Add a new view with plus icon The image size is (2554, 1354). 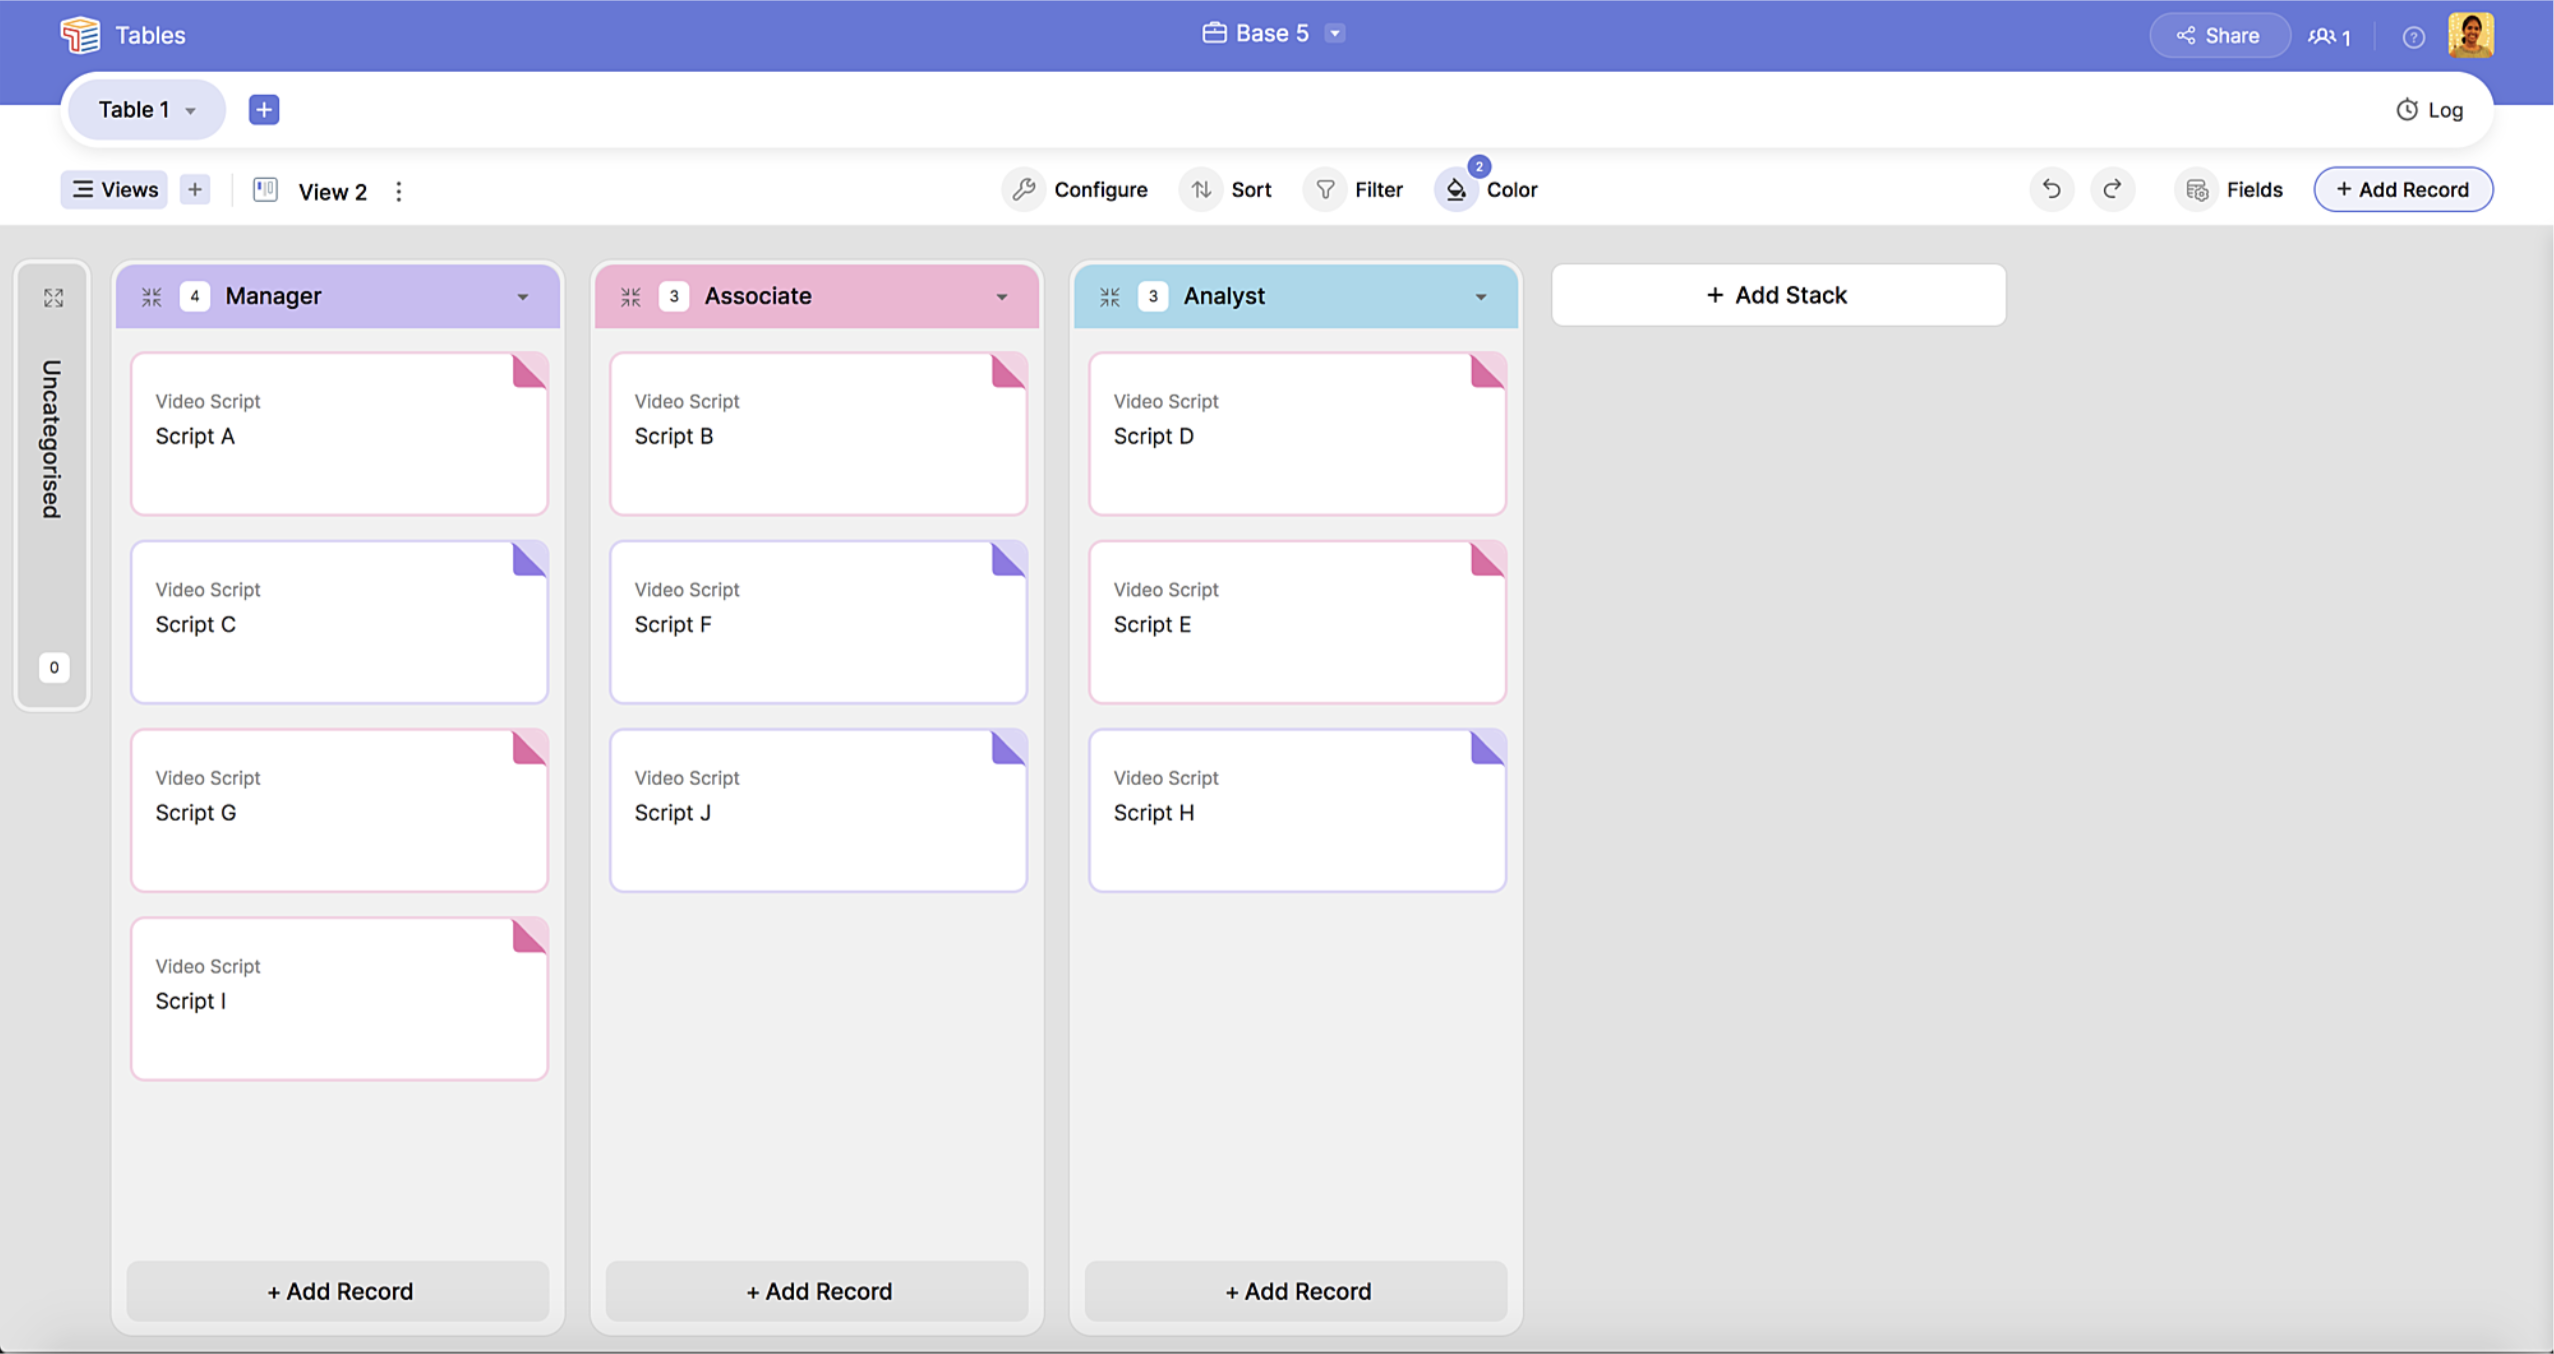pos(195,189)
